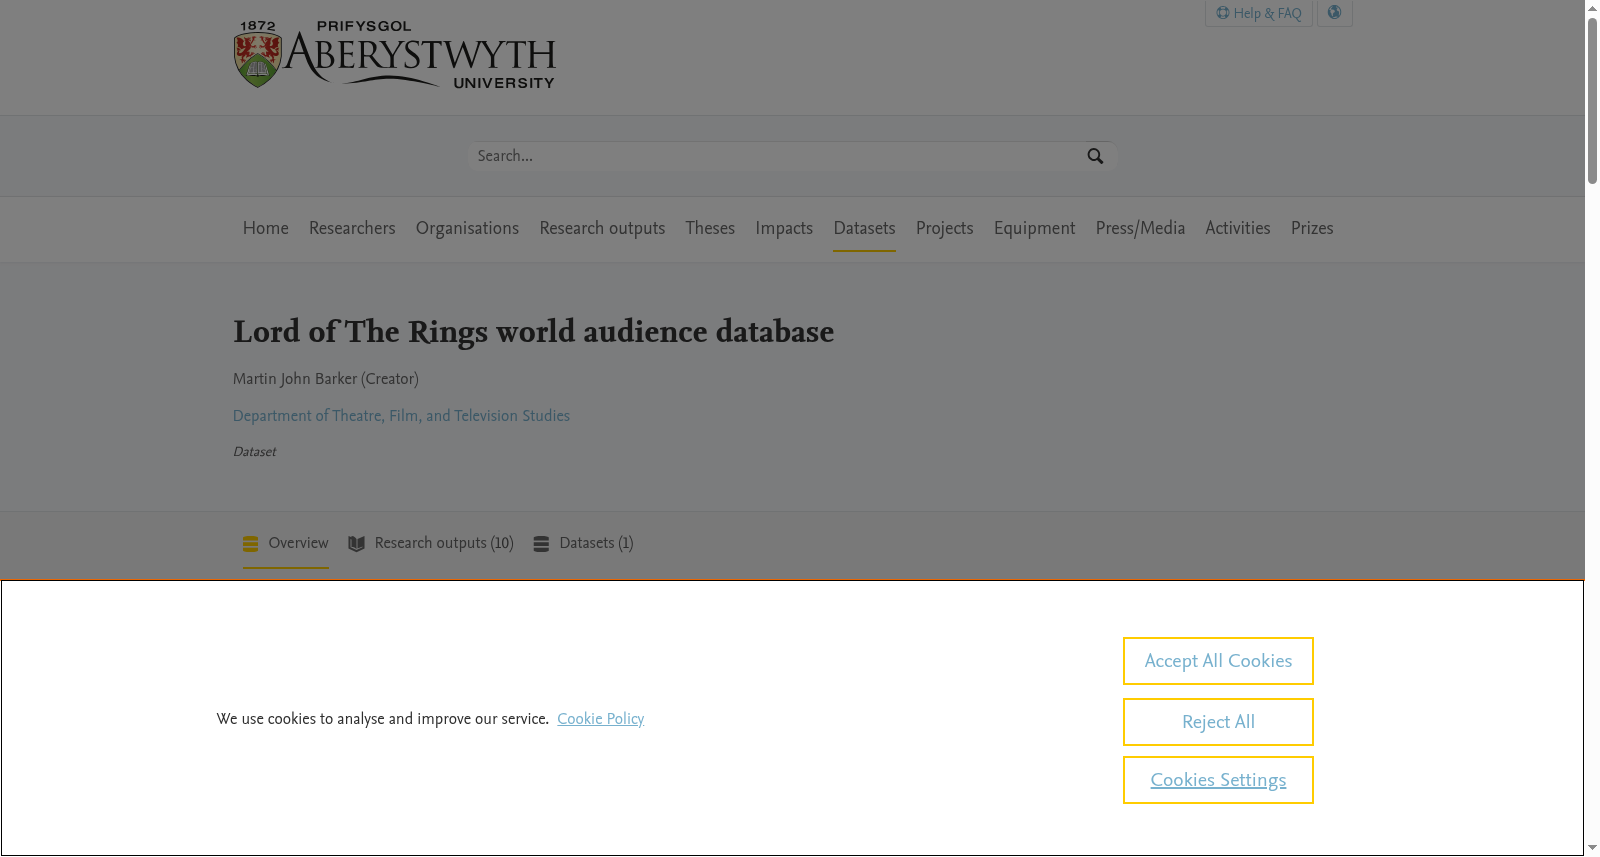Viewport: 1600px width, 857px height.
Task: Open the Cookie Policy link
Action: tap(600, 719)
